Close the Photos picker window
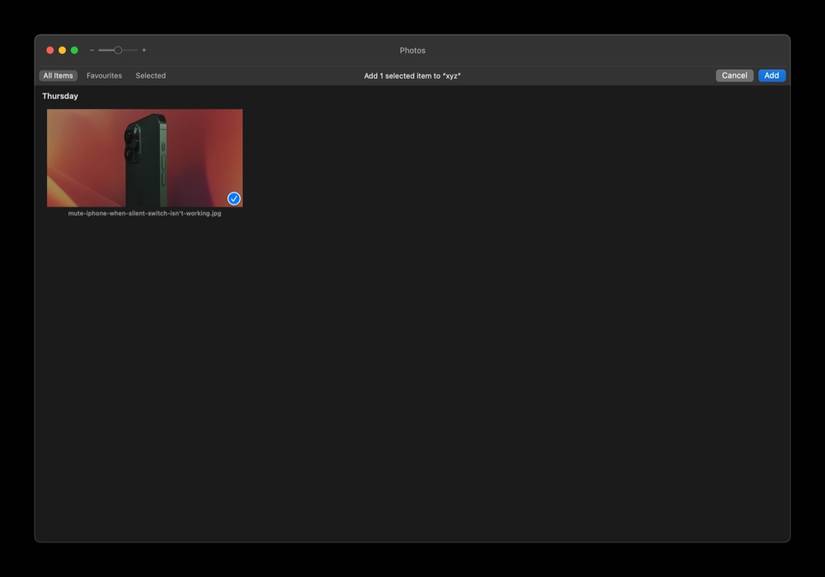 (x=49, y=48)
